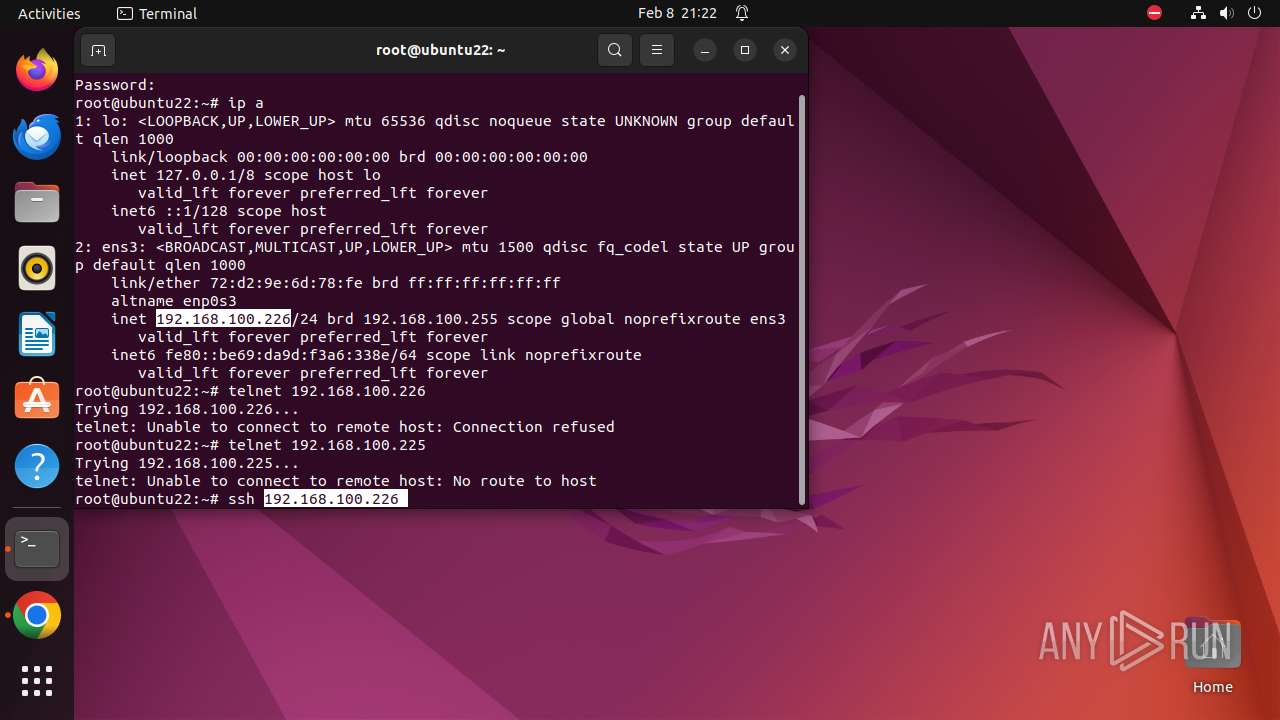
Task: Open Ubuntu Software store
Action: coord(37,399)
